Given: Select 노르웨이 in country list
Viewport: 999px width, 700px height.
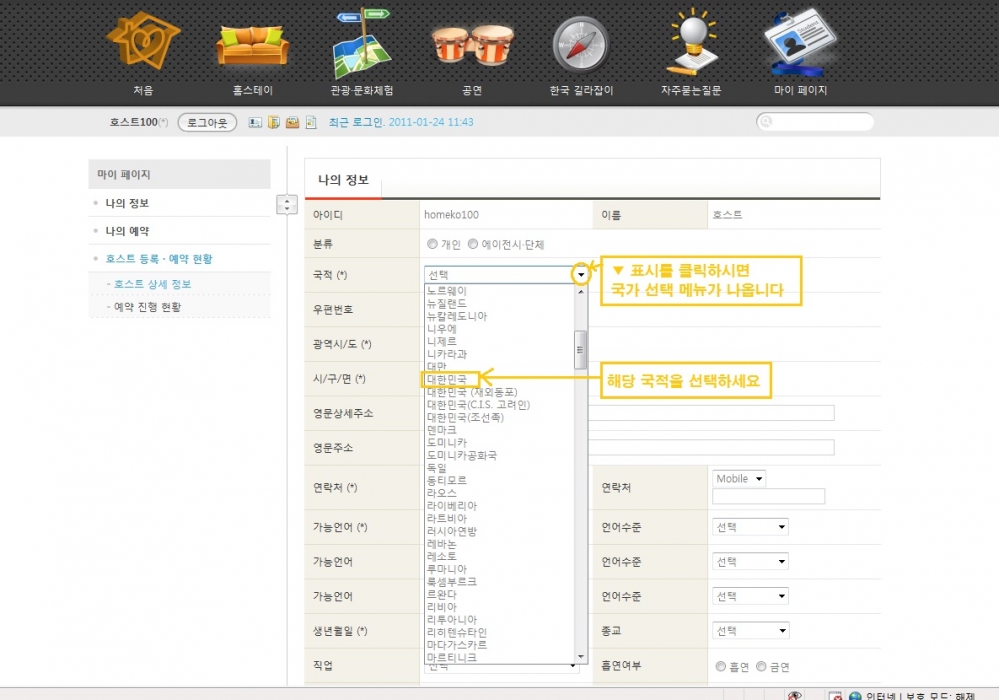Looking at the screenshot, I should click(447, 290).
